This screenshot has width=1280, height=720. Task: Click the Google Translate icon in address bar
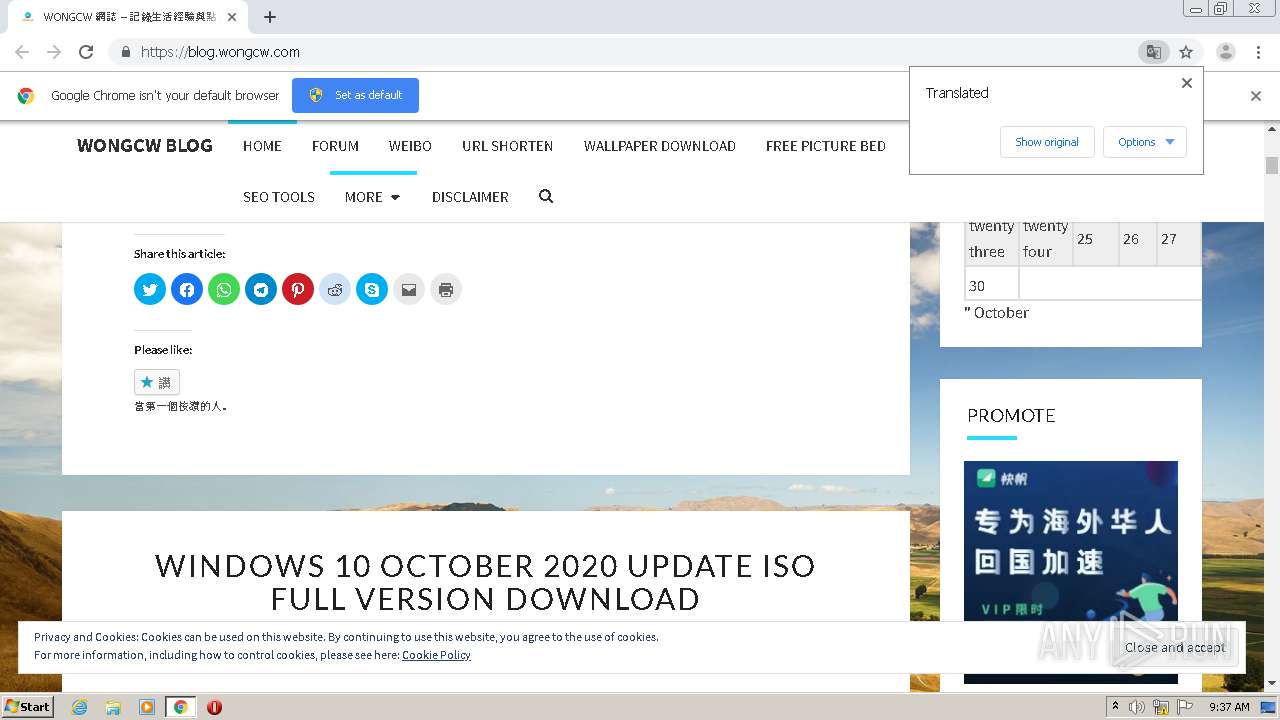1154,52
